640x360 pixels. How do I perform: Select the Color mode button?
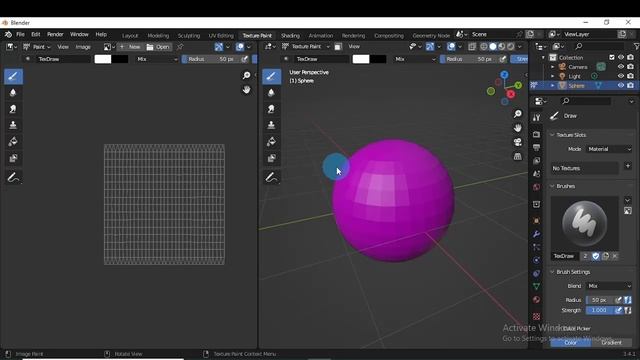[x=571, y=342]
